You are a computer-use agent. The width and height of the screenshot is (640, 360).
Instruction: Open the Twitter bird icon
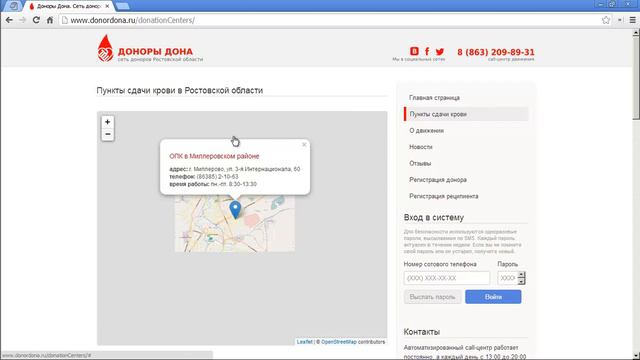(x=440, y=51)
